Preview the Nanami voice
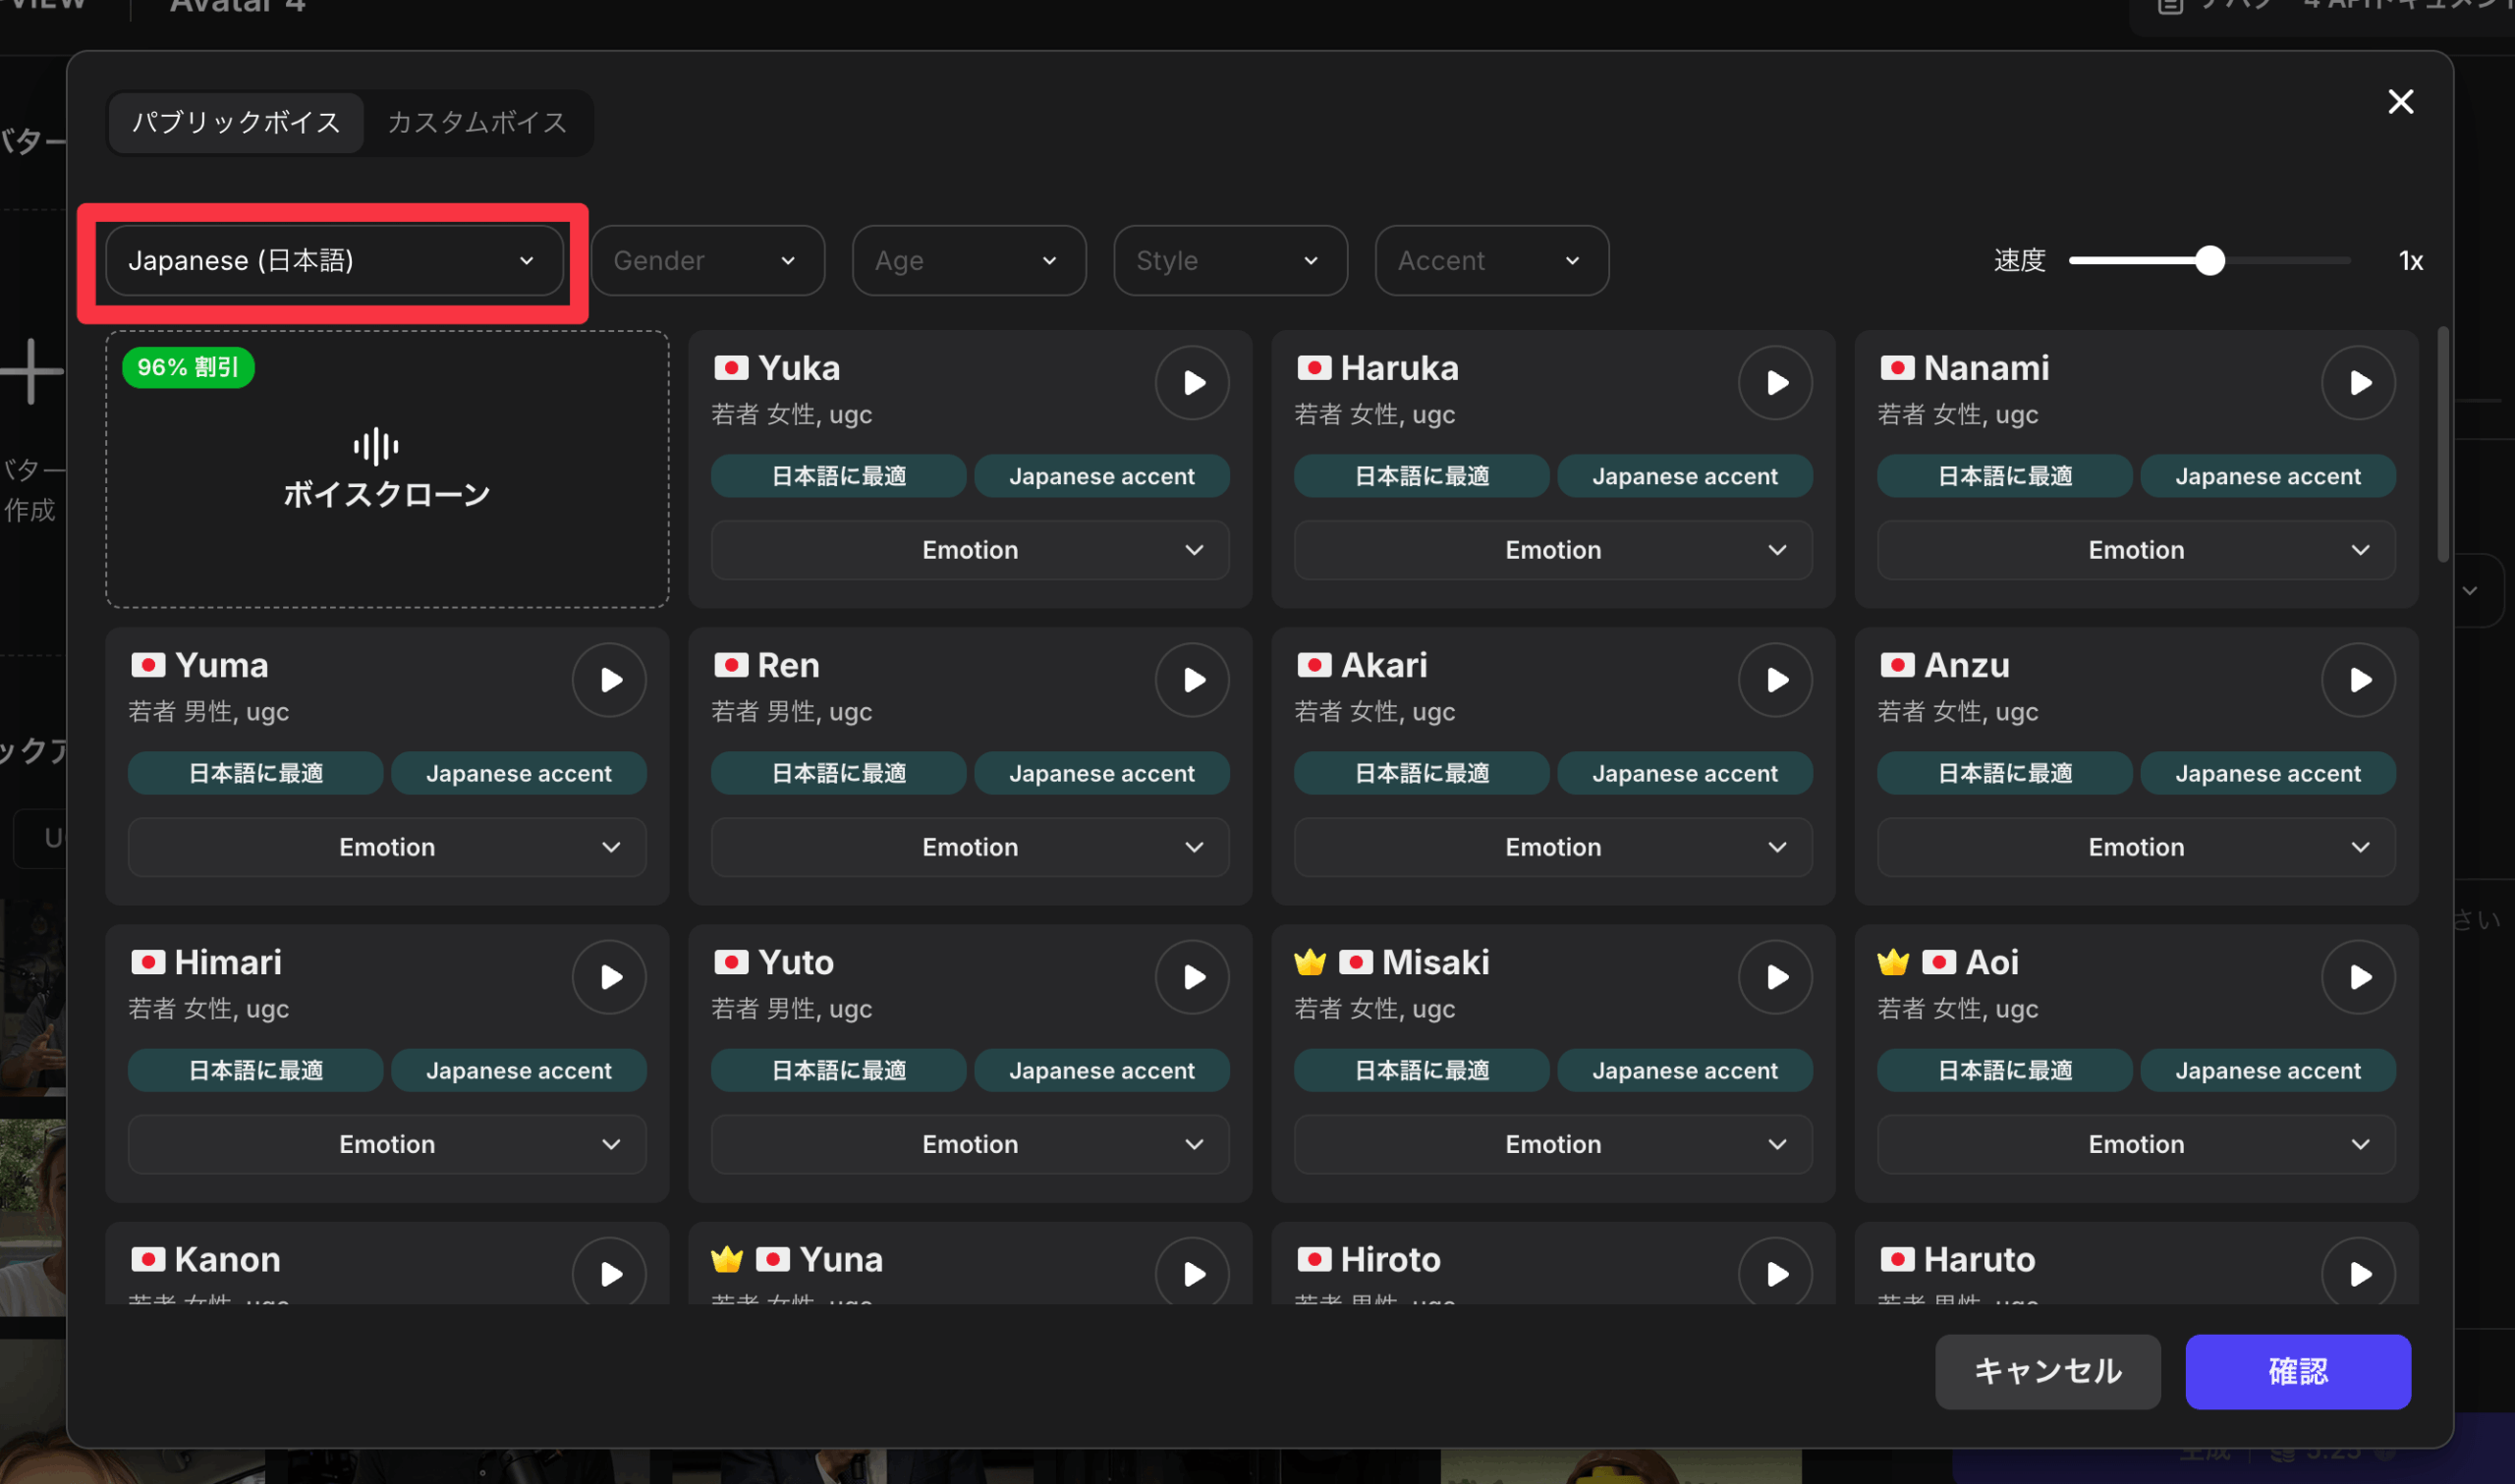 point(2358,383)
